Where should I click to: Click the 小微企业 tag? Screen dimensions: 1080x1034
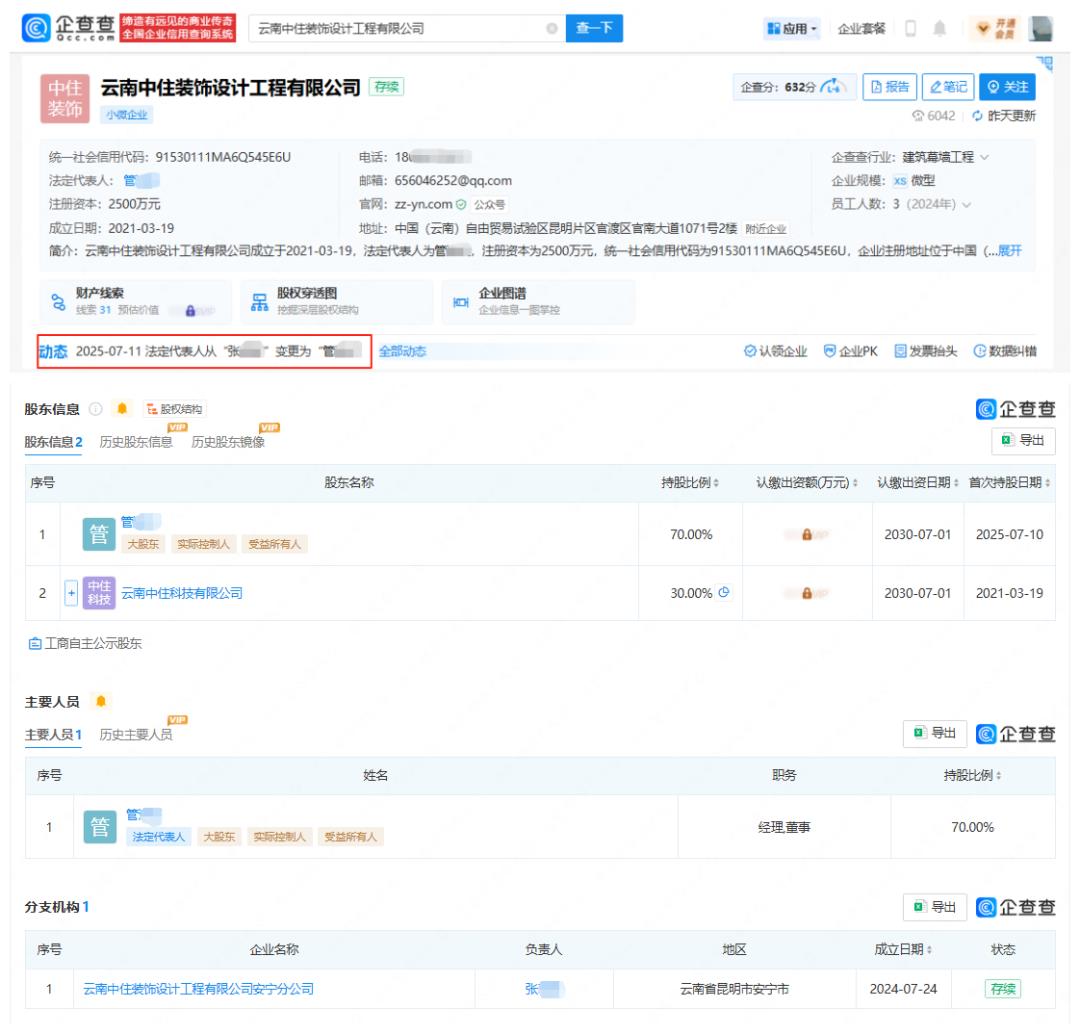127,114
